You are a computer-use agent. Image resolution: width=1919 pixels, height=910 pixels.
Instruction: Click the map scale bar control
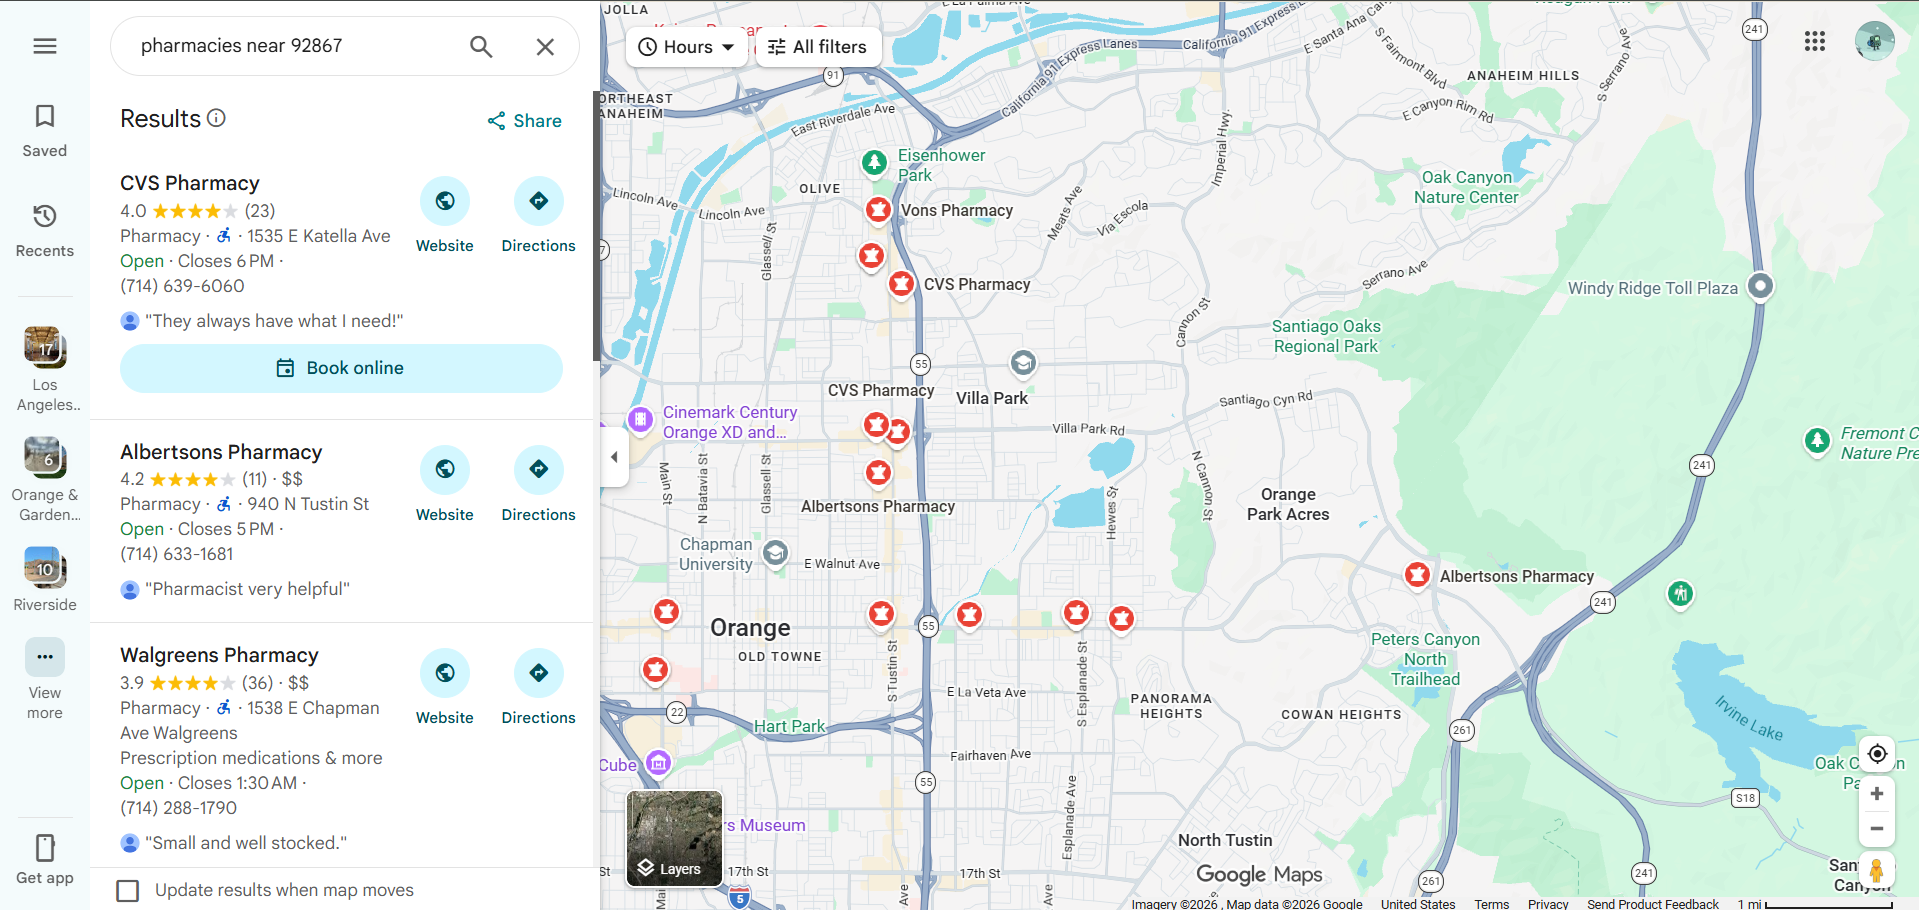point(1816,904)
